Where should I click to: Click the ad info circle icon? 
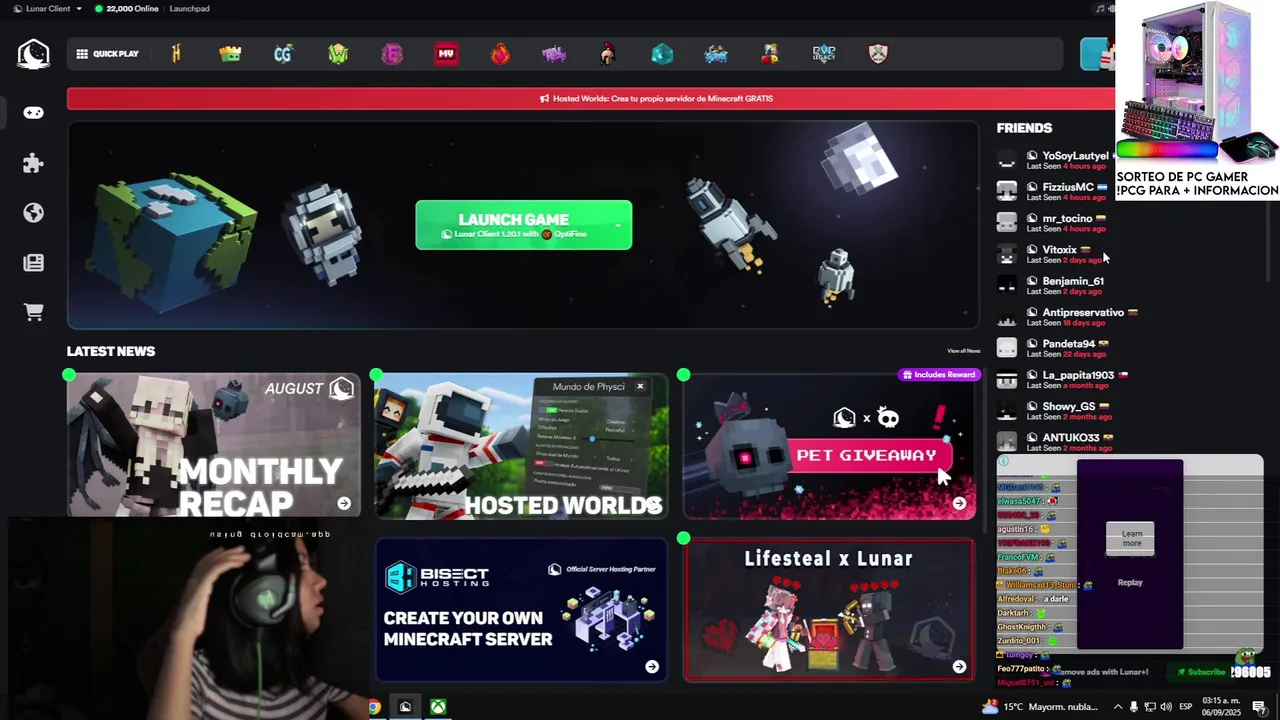pos(1004,461)
